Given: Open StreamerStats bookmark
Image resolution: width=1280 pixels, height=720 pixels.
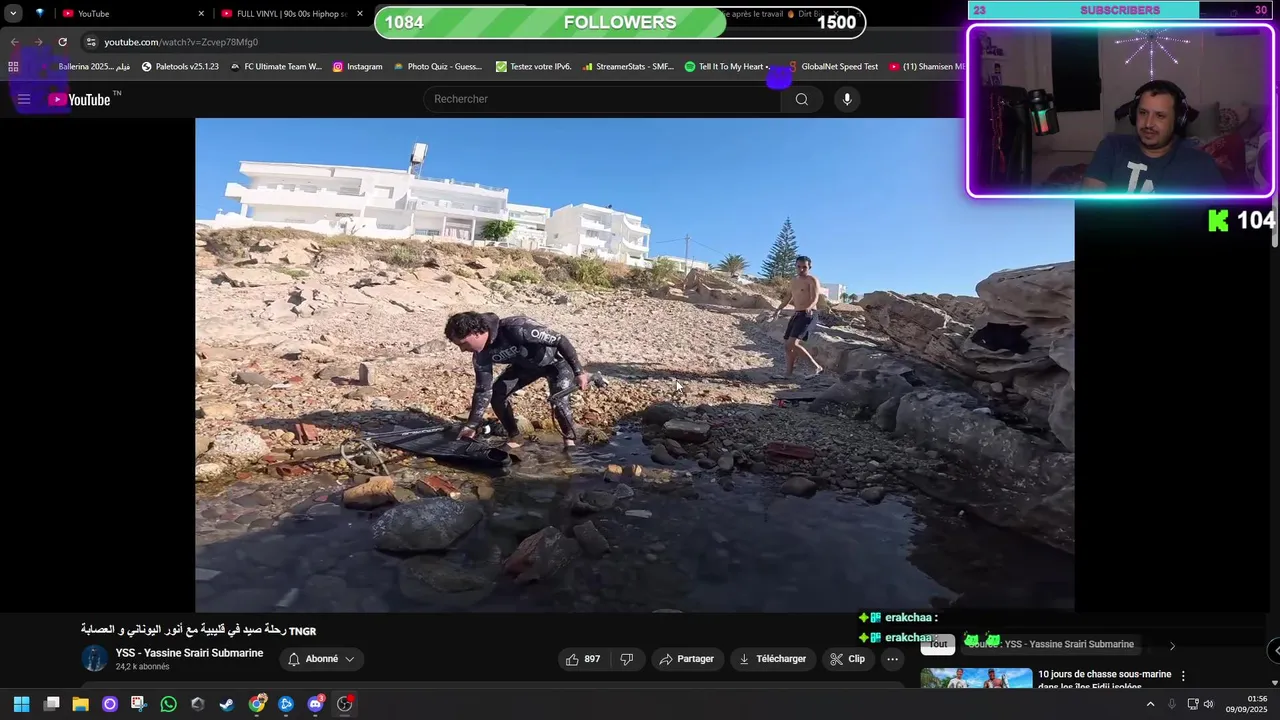Looking at the screenshot, I should click(x=629, y=67).
